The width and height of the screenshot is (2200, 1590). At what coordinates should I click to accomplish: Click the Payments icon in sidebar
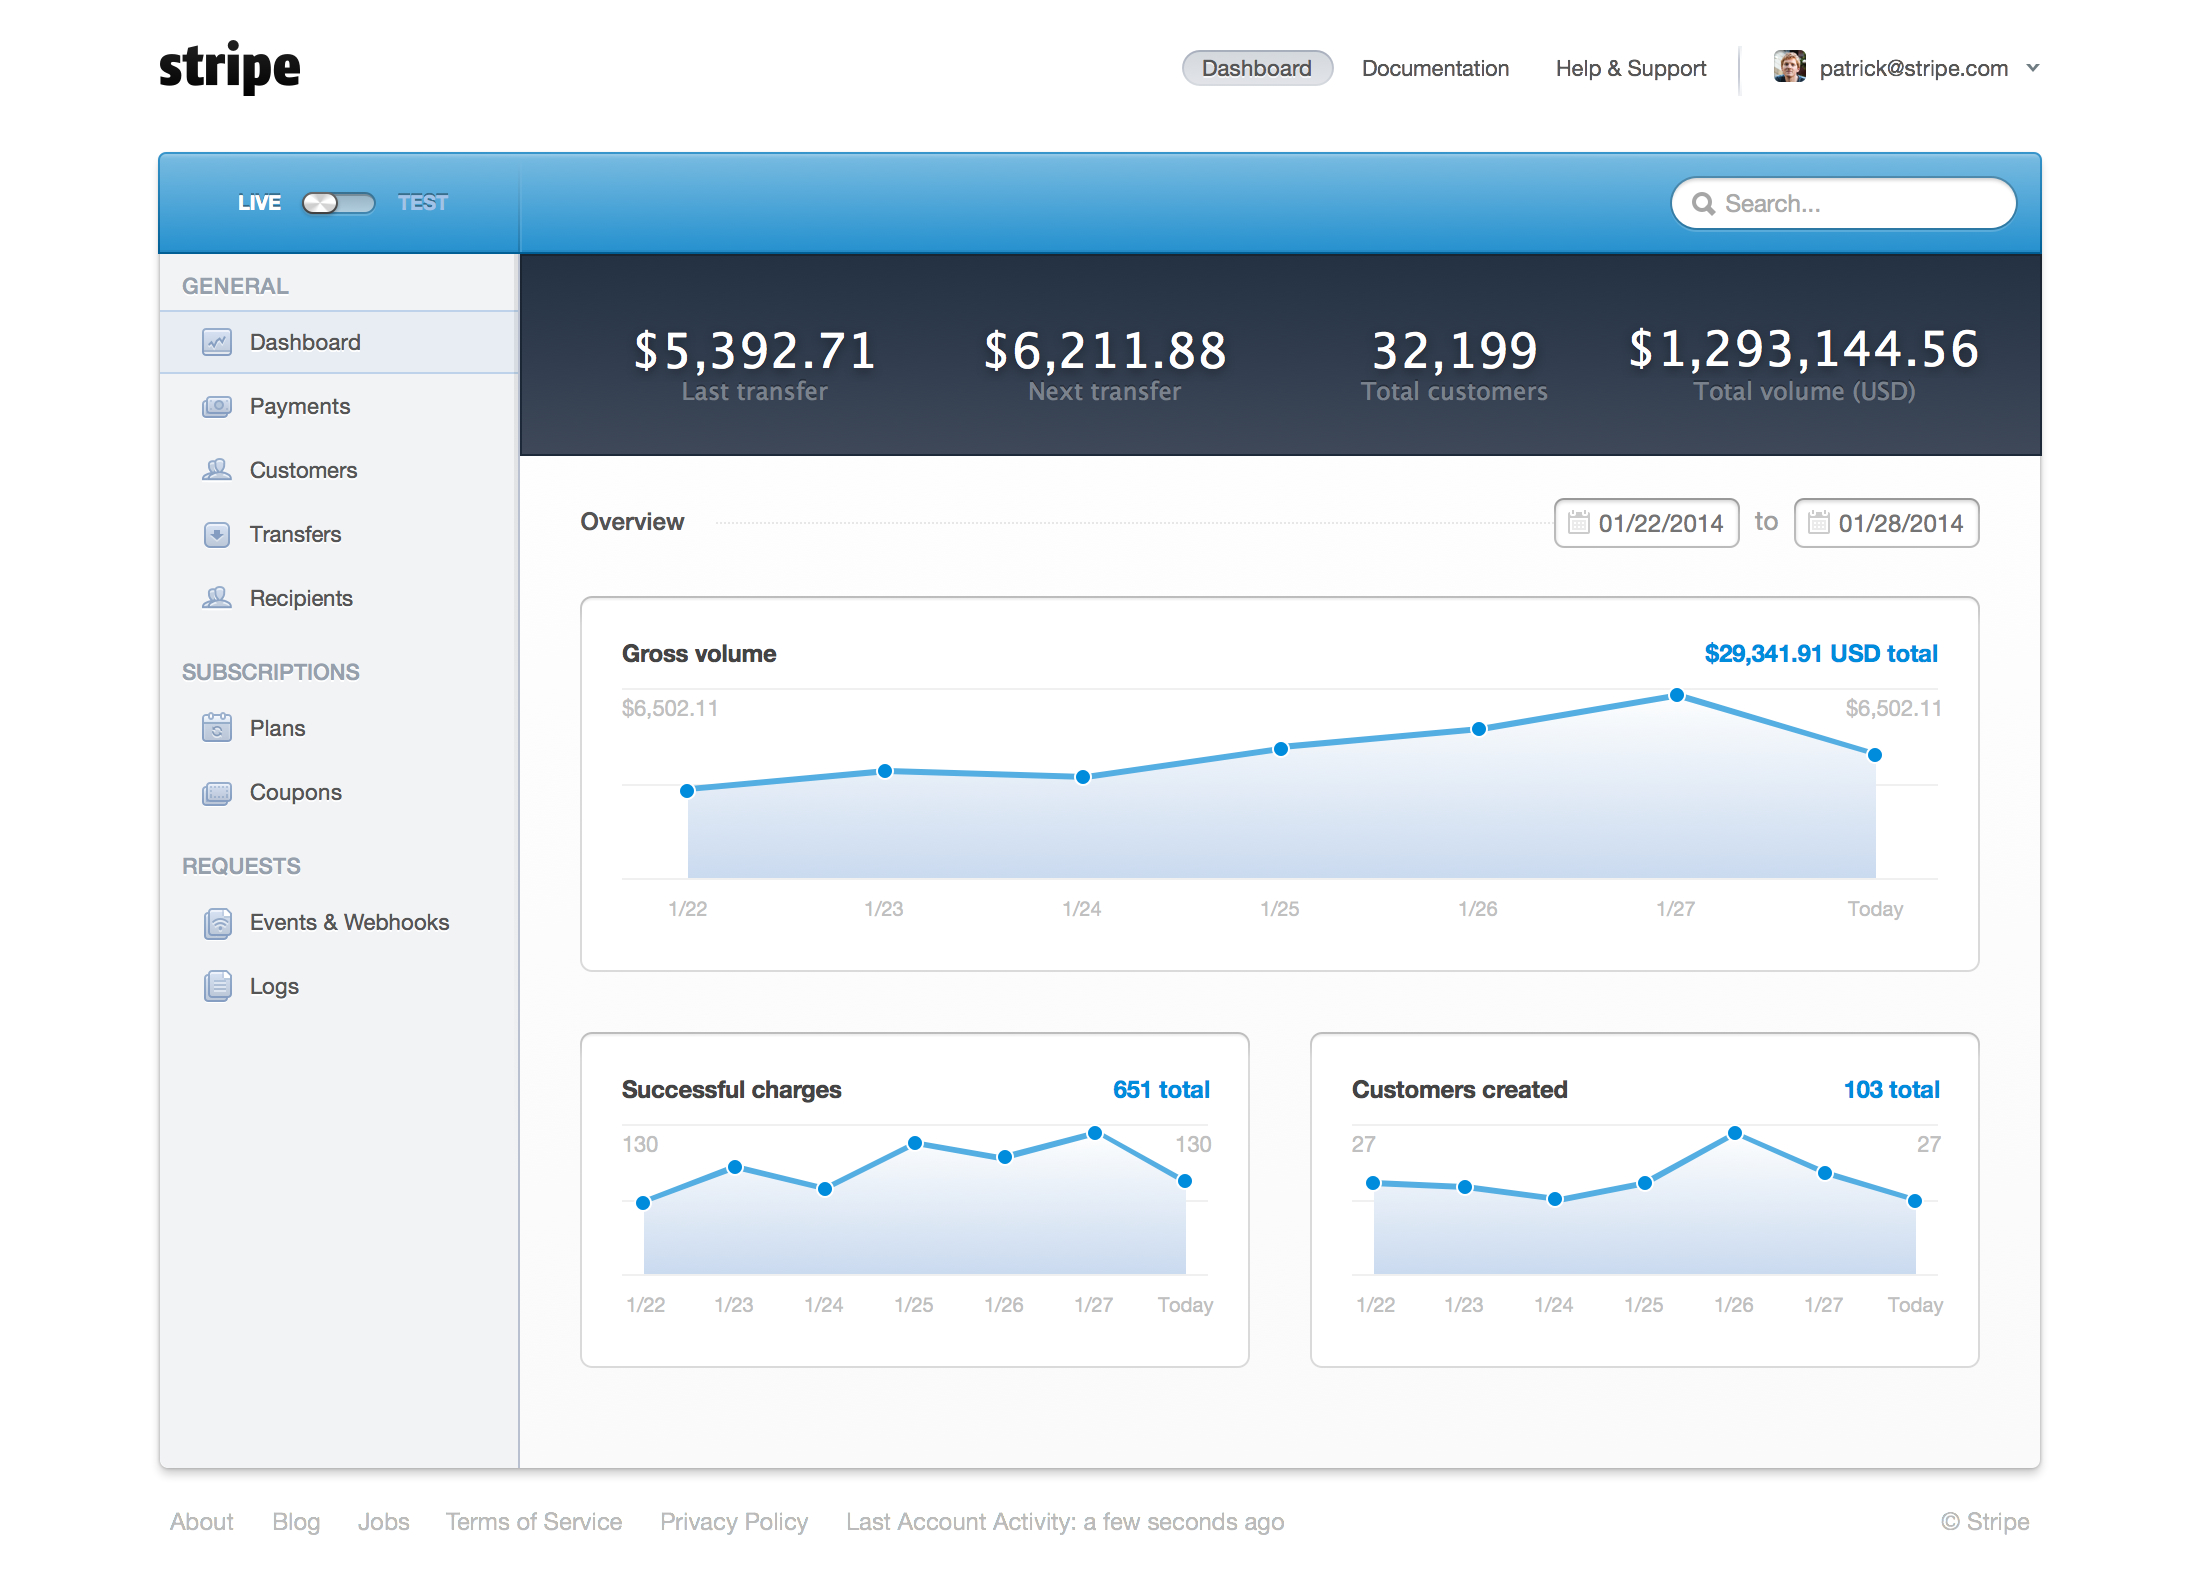pos(217,406)
